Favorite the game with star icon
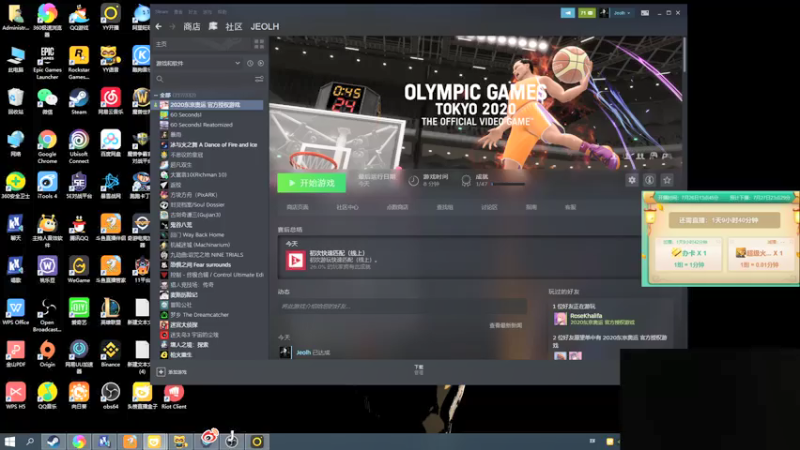The image size is (800, 450). click(x=666, y=180)
